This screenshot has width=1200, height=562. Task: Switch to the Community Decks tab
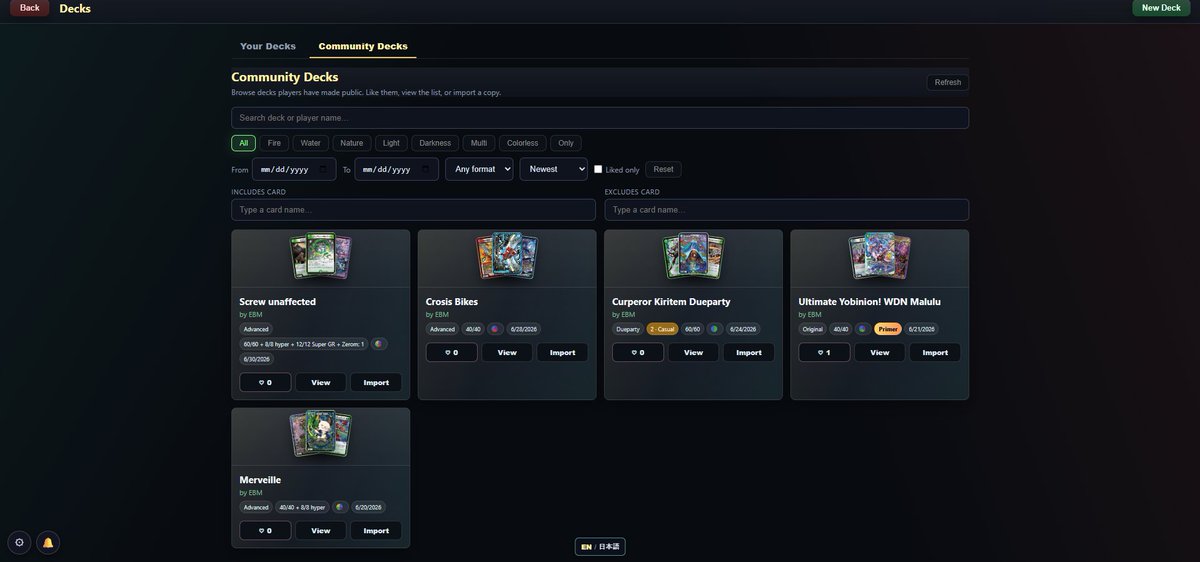pyautogui.click(x=363, y=46)
